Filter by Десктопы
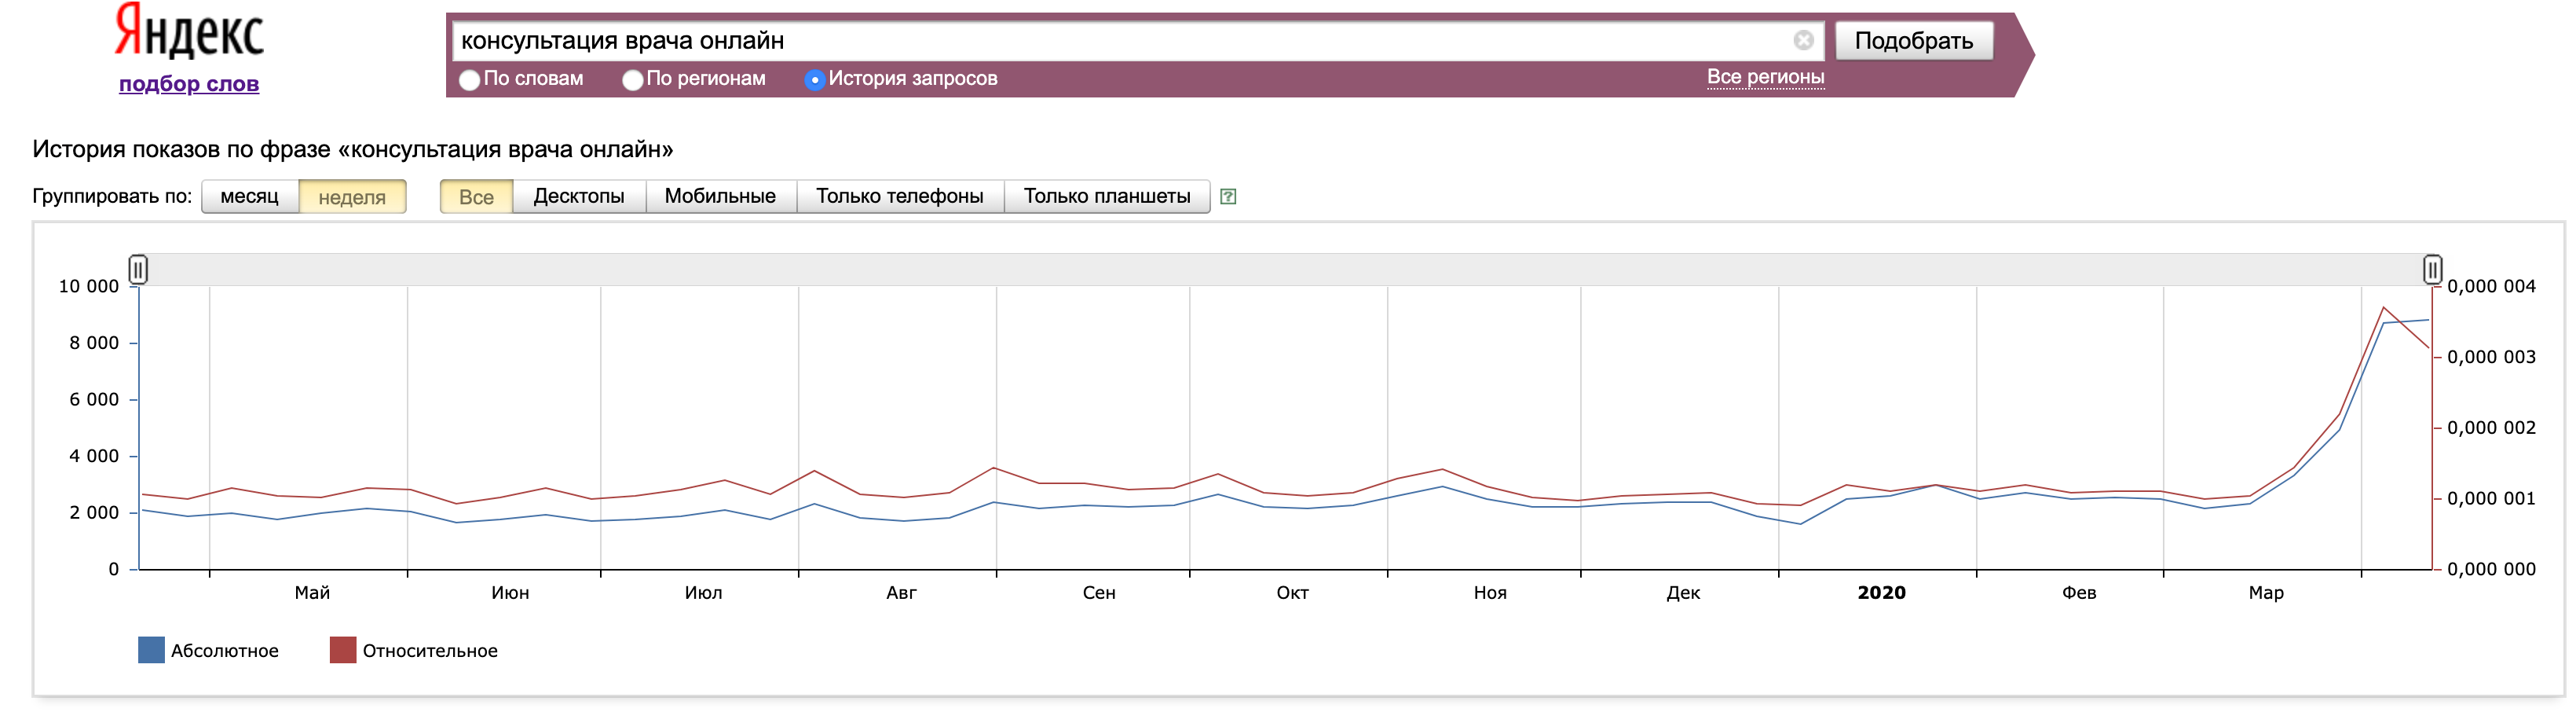2576x712 pixels. coord(579,196)
